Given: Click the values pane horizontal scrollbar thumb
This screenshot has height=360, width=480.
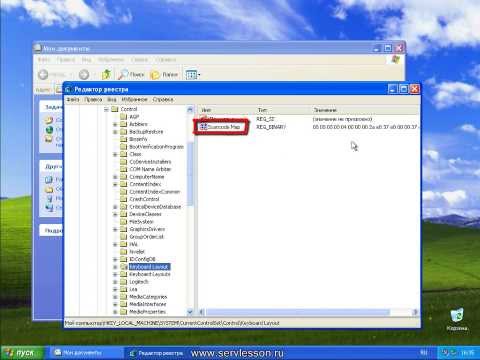Looking at the screenshot, I should pos(298,312).
